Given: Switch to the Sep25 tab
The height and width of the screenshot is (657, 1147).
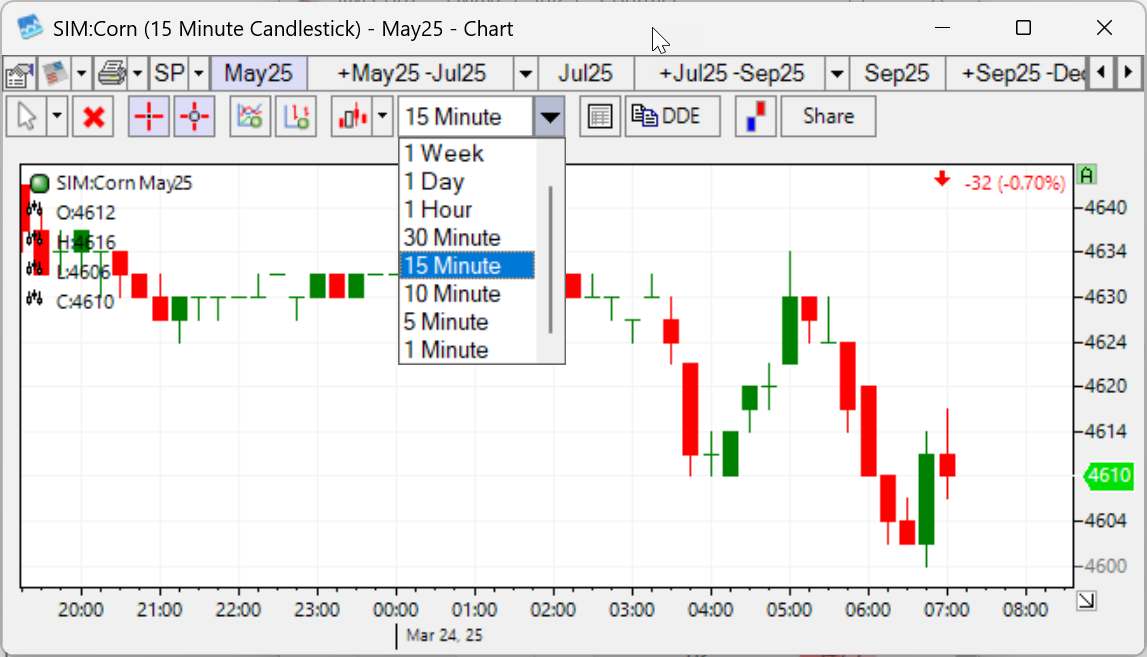Looking at the screenshot, I should coord(897,73).
